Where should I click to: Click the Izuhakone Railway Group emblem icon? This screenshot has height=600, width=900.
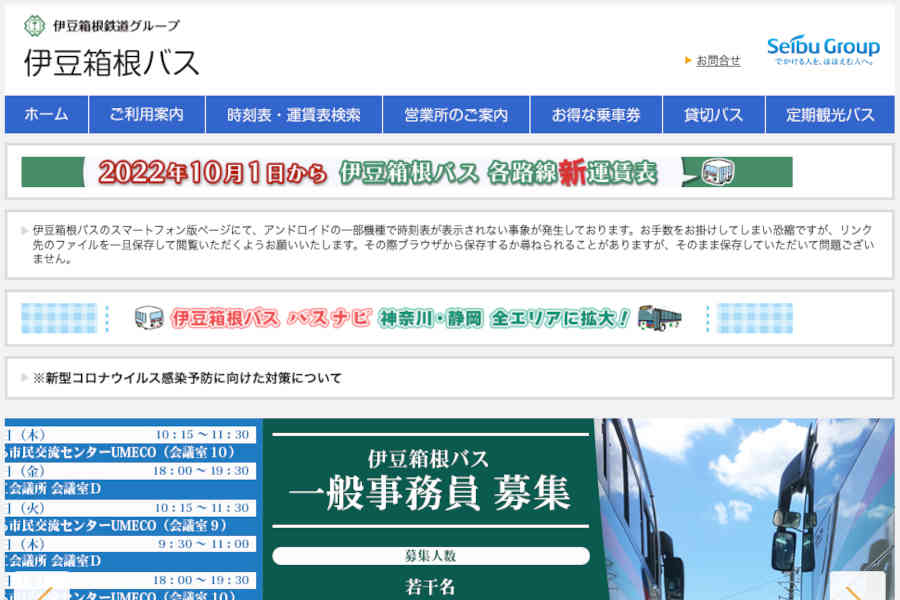(x=34, y=26)
